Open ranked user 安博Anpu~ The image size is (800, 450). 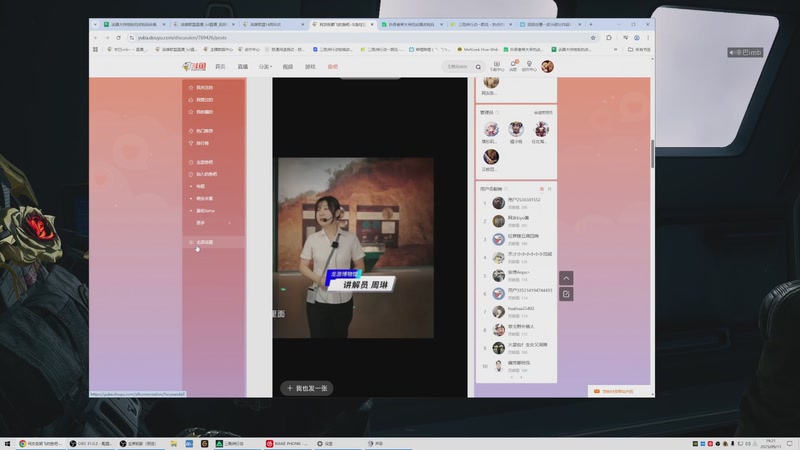[518, 272]
